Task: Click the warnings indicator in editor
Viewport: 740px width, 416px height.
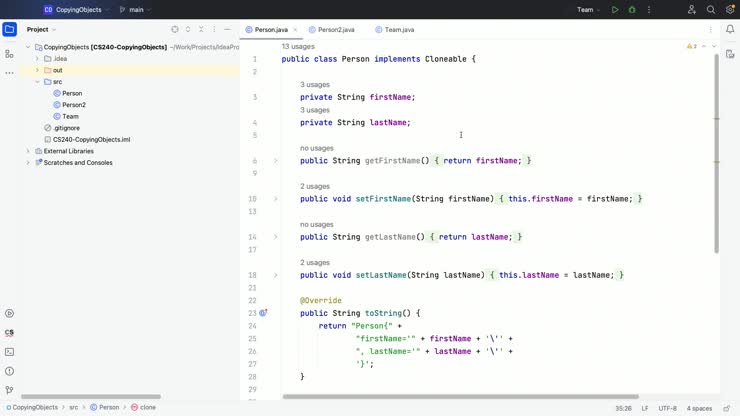Action: point(692,46)
